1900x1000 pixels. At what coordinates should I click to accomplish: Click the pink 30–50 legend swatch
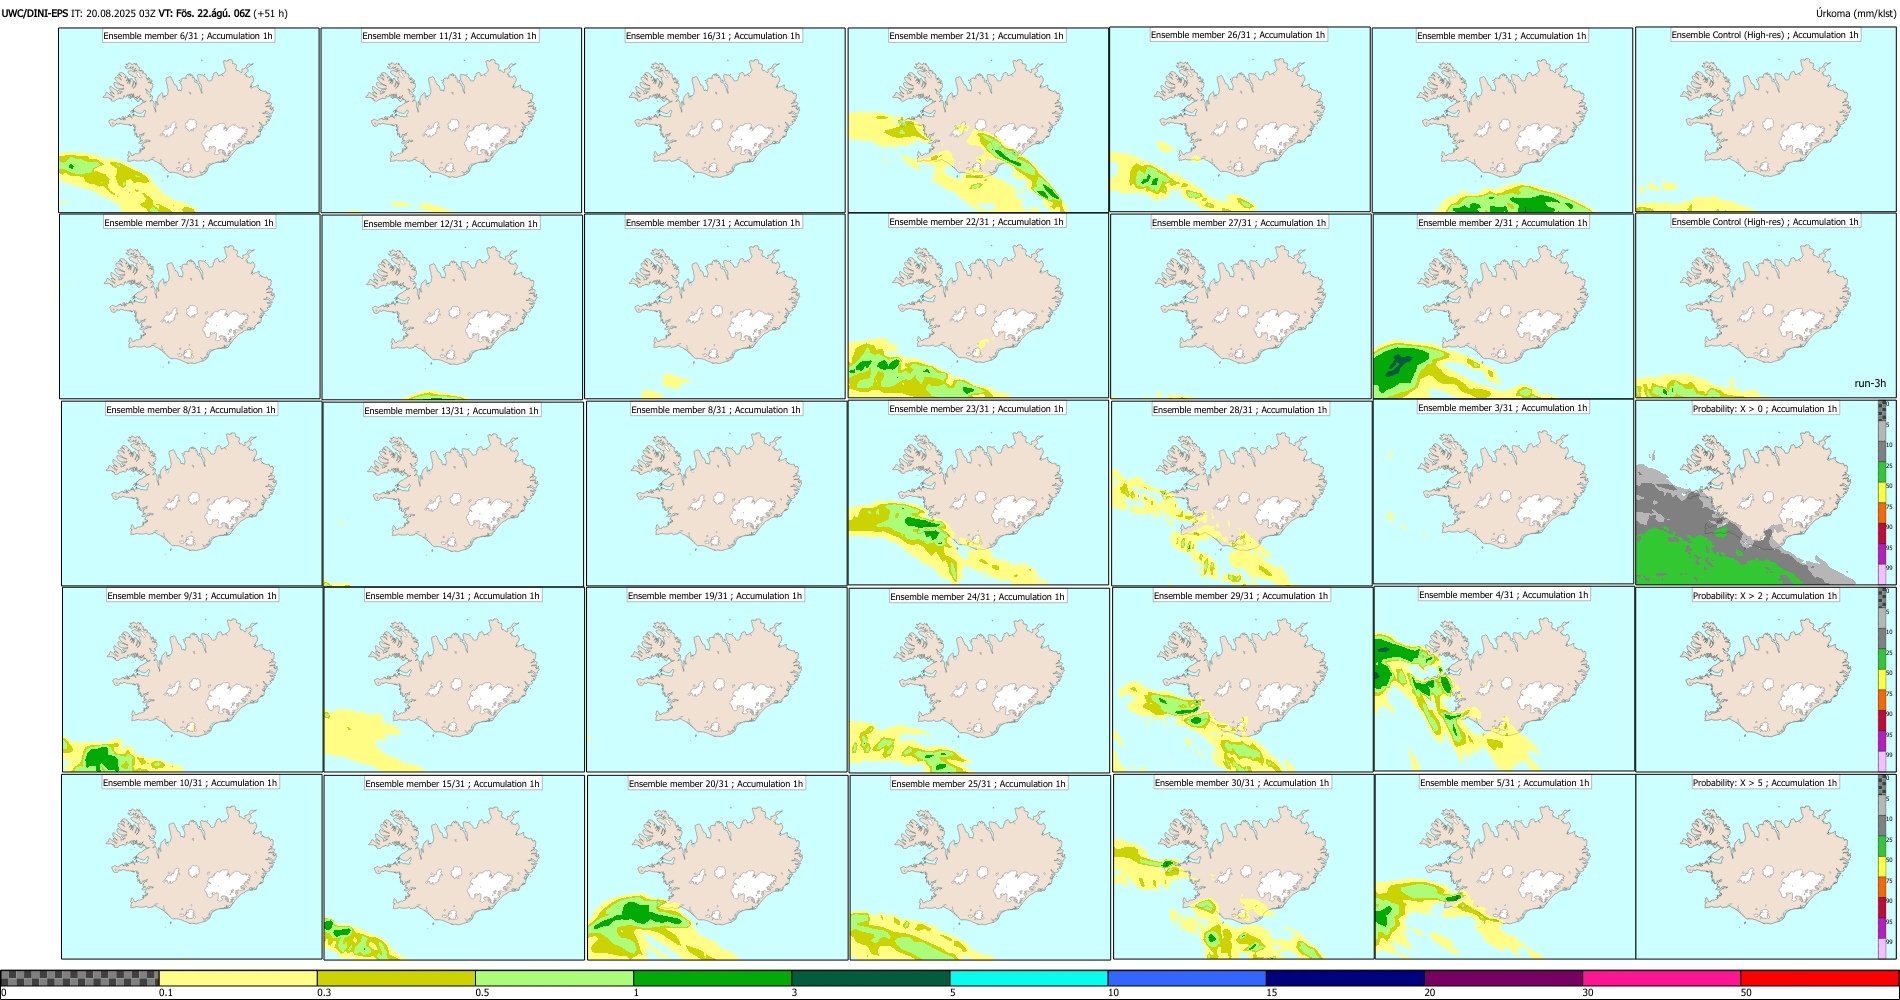[1661, 978]
